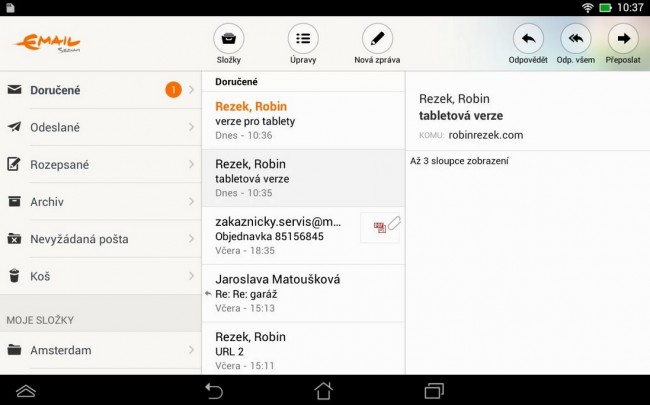This screenshot has height=405, width=650.
Task: Tap the Android back navigation button
Action: click(x=214, y=390)
